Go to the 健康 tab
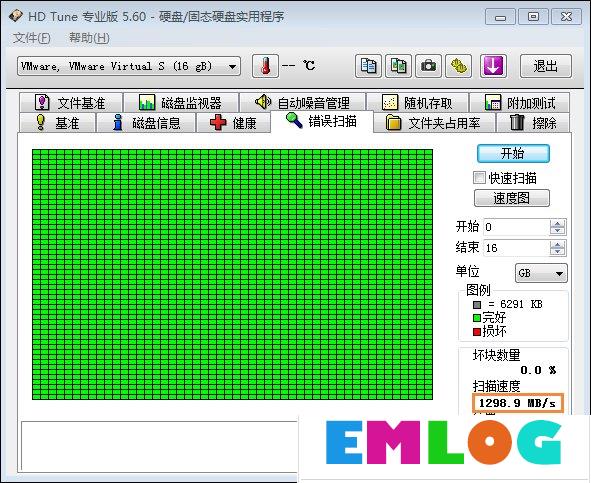This screenshot has height=483, width=591. pos(234,123)
